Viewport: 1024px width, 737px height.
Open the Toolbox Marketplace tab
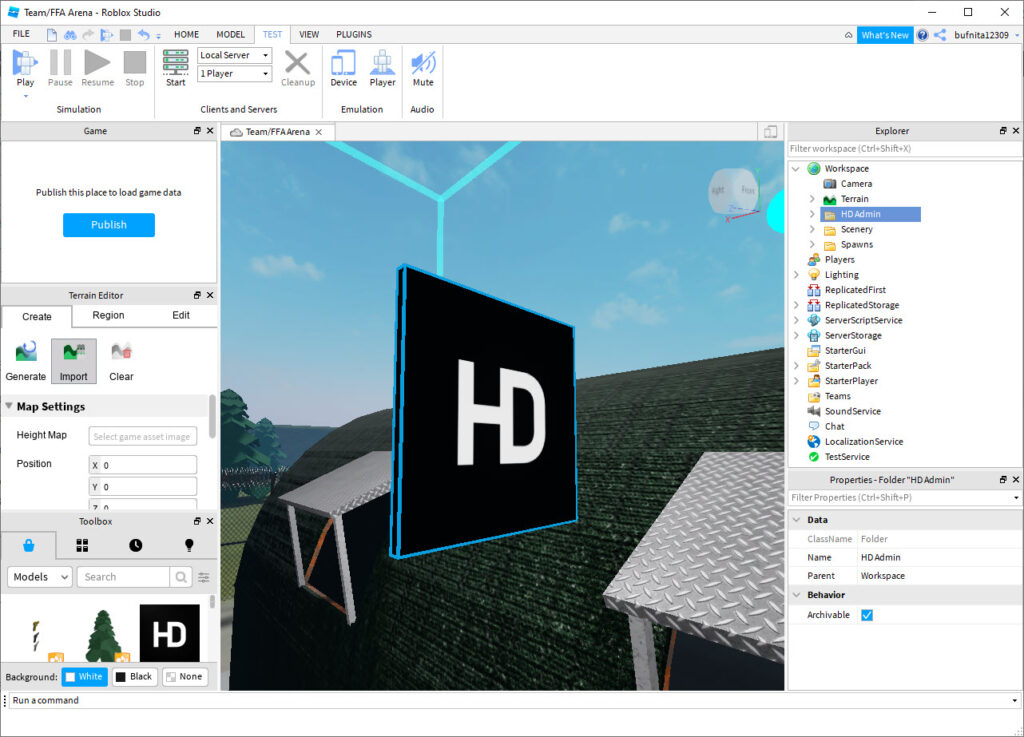pos(29,545)
